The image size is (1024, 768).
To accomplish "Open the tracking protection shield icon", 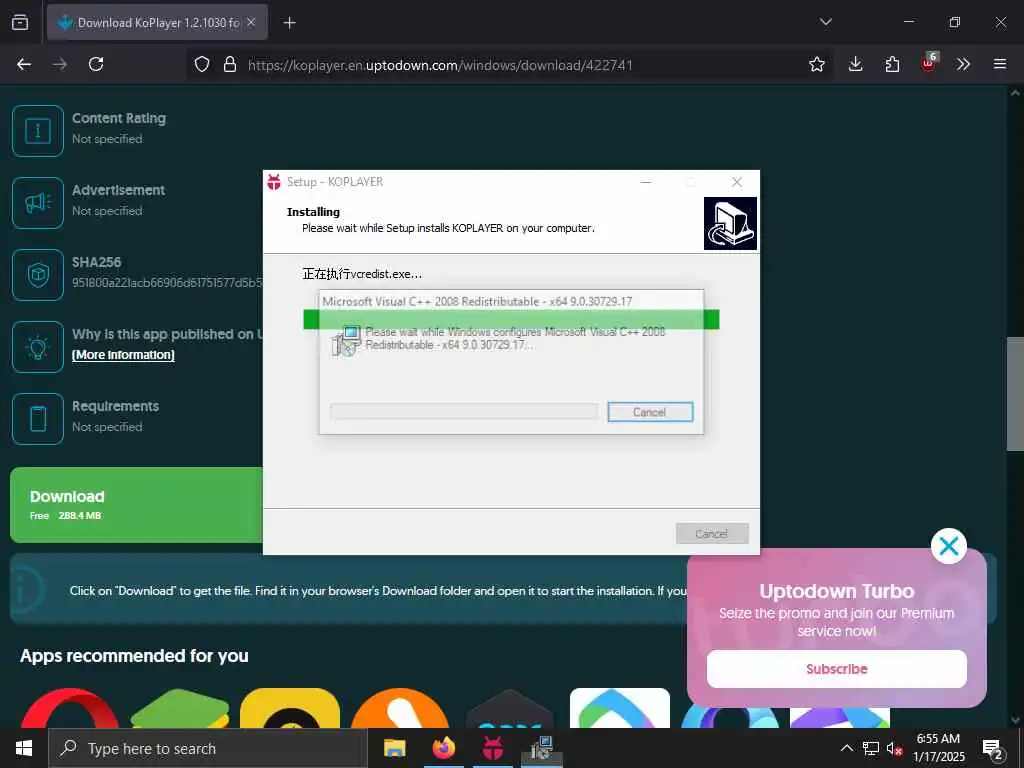I will [202, 64].
